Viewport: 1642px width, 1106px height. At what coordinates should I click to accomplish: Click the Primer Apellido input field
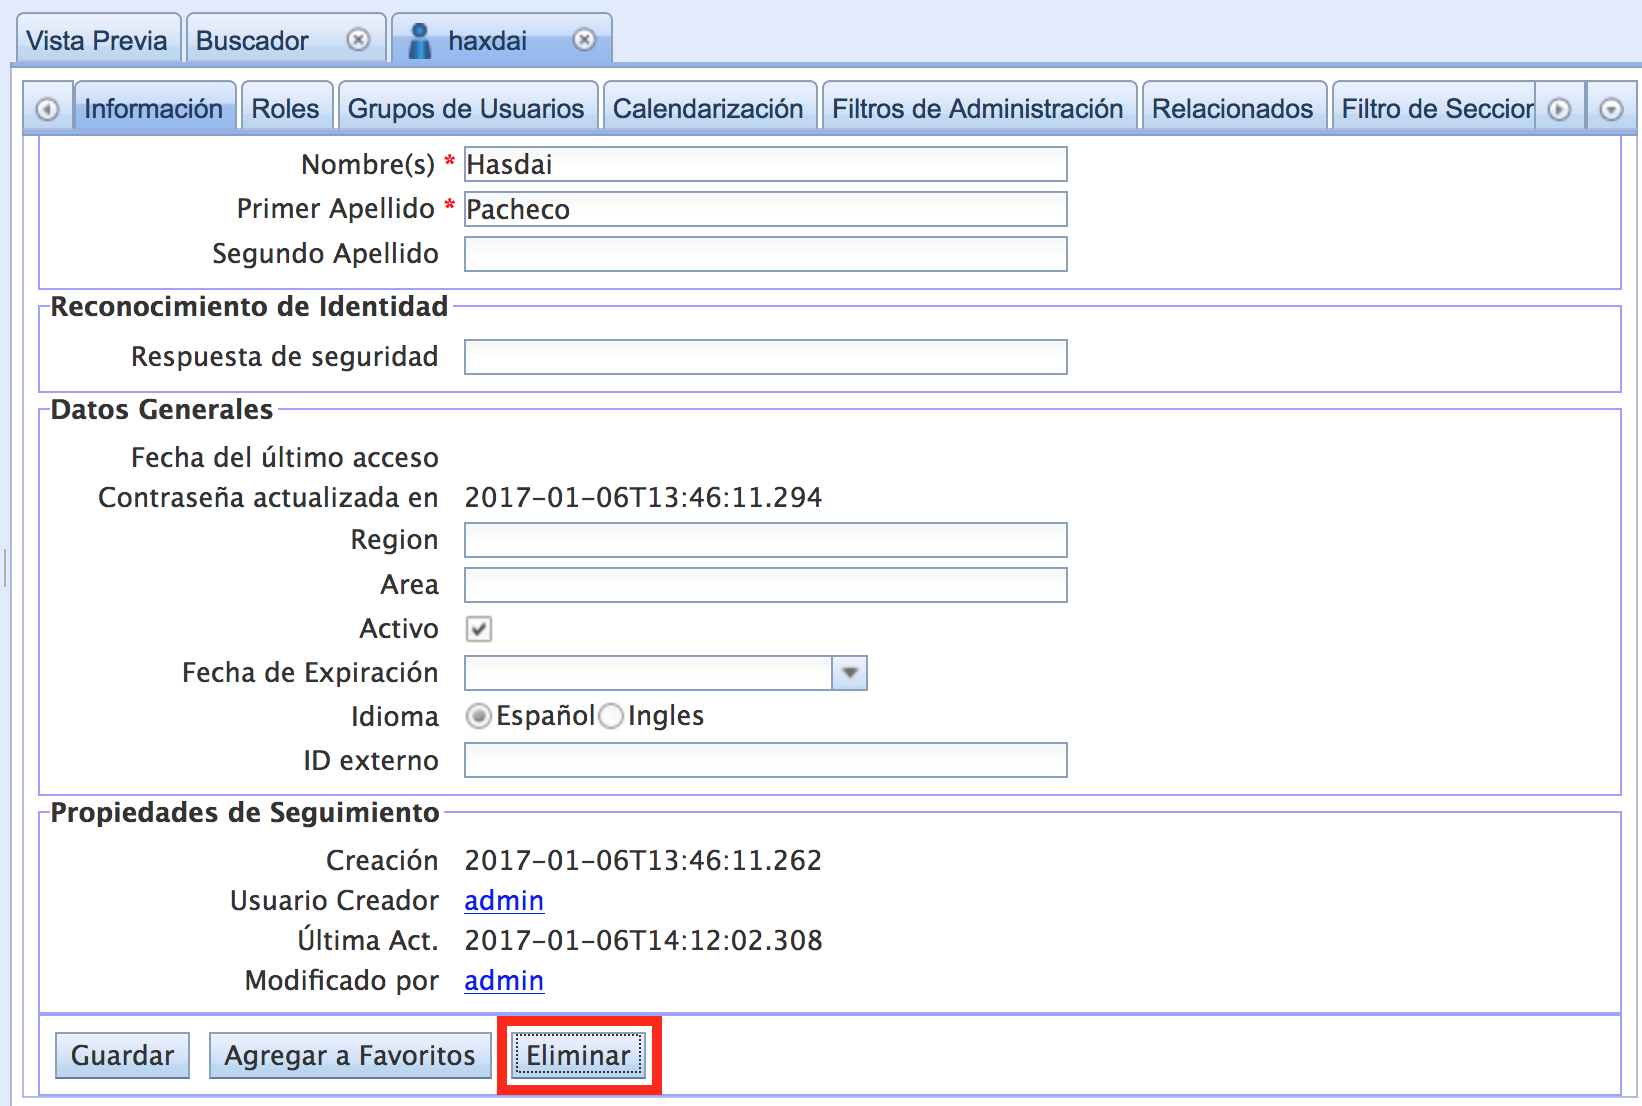[766, 209]
